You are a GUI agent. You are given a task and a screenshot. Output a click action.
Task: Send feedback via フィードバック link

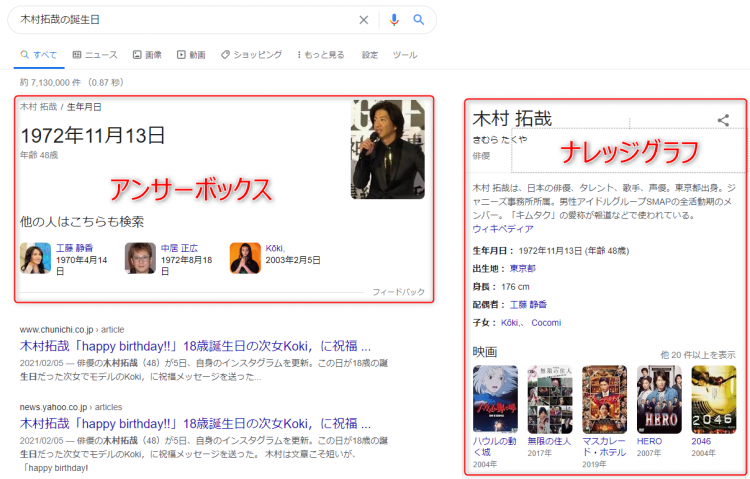pyautogui.click(x=398, y=292)
